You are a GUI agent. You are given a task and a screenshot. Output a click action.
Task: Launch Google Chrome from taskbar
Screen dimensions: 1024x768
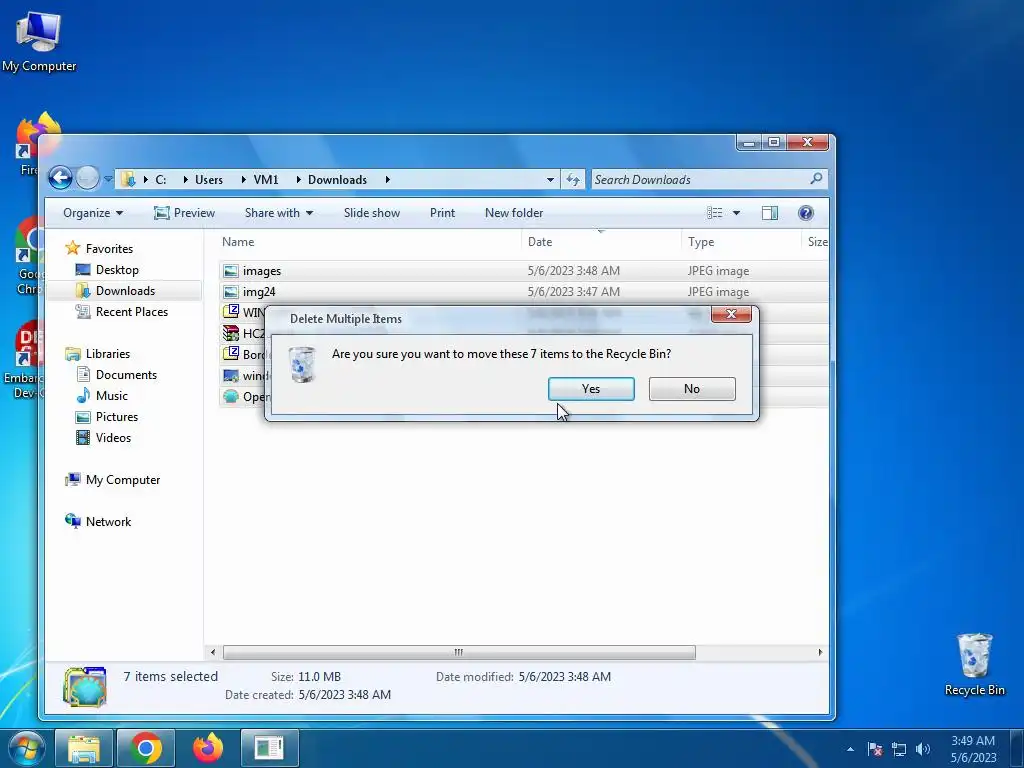[x=146, y=748]
